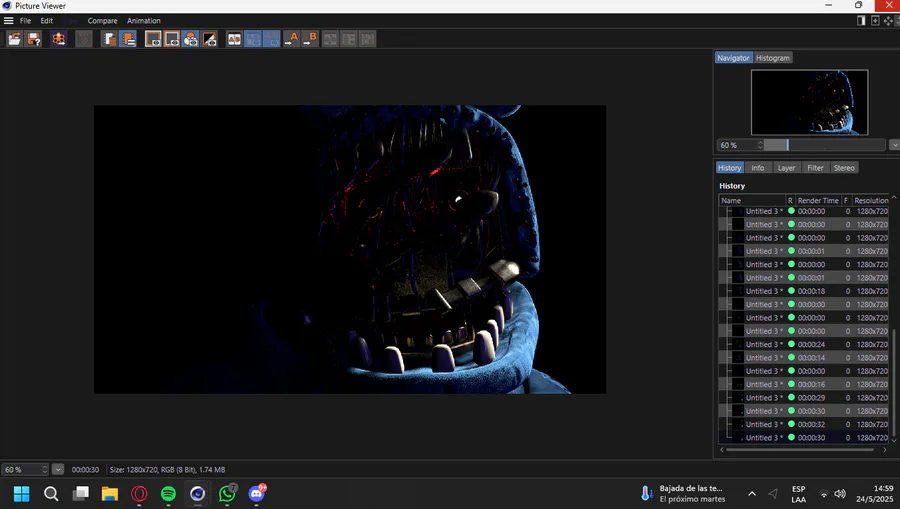This screenshot has height=509, width=900.
Task: Click the green status dot in the 00:00:32 row
Action: [x=791, y=424]
